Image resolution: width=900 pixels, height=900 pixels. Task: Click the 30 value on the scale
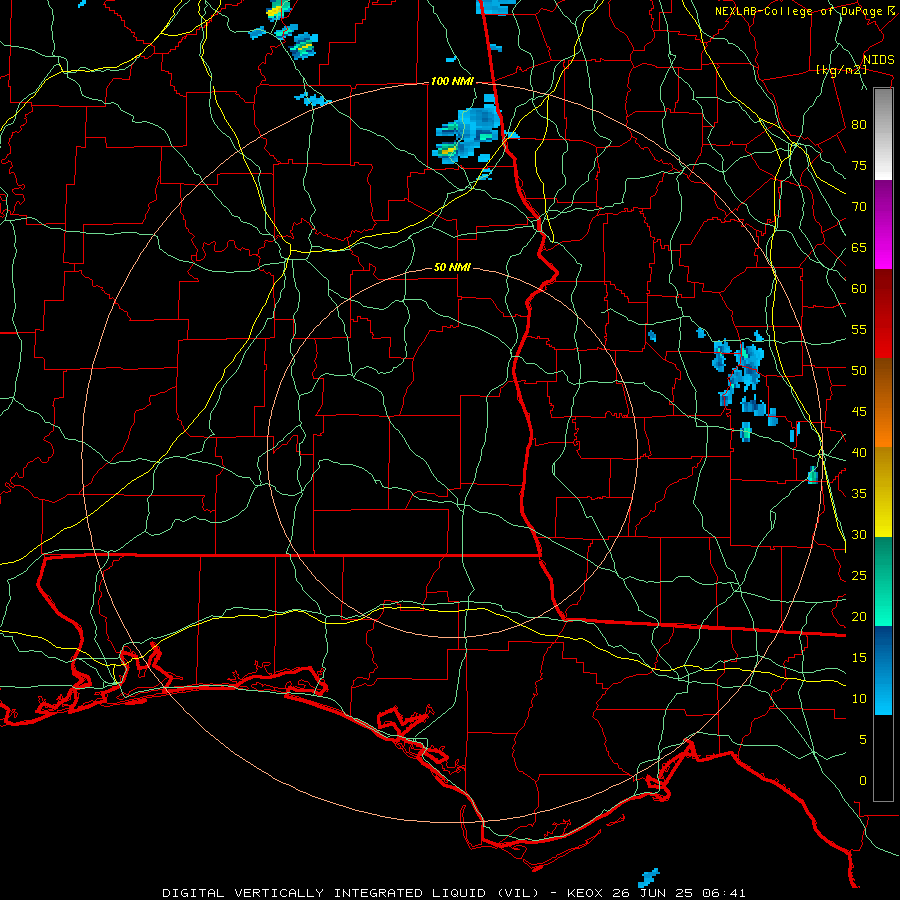(x=859, y=535)
